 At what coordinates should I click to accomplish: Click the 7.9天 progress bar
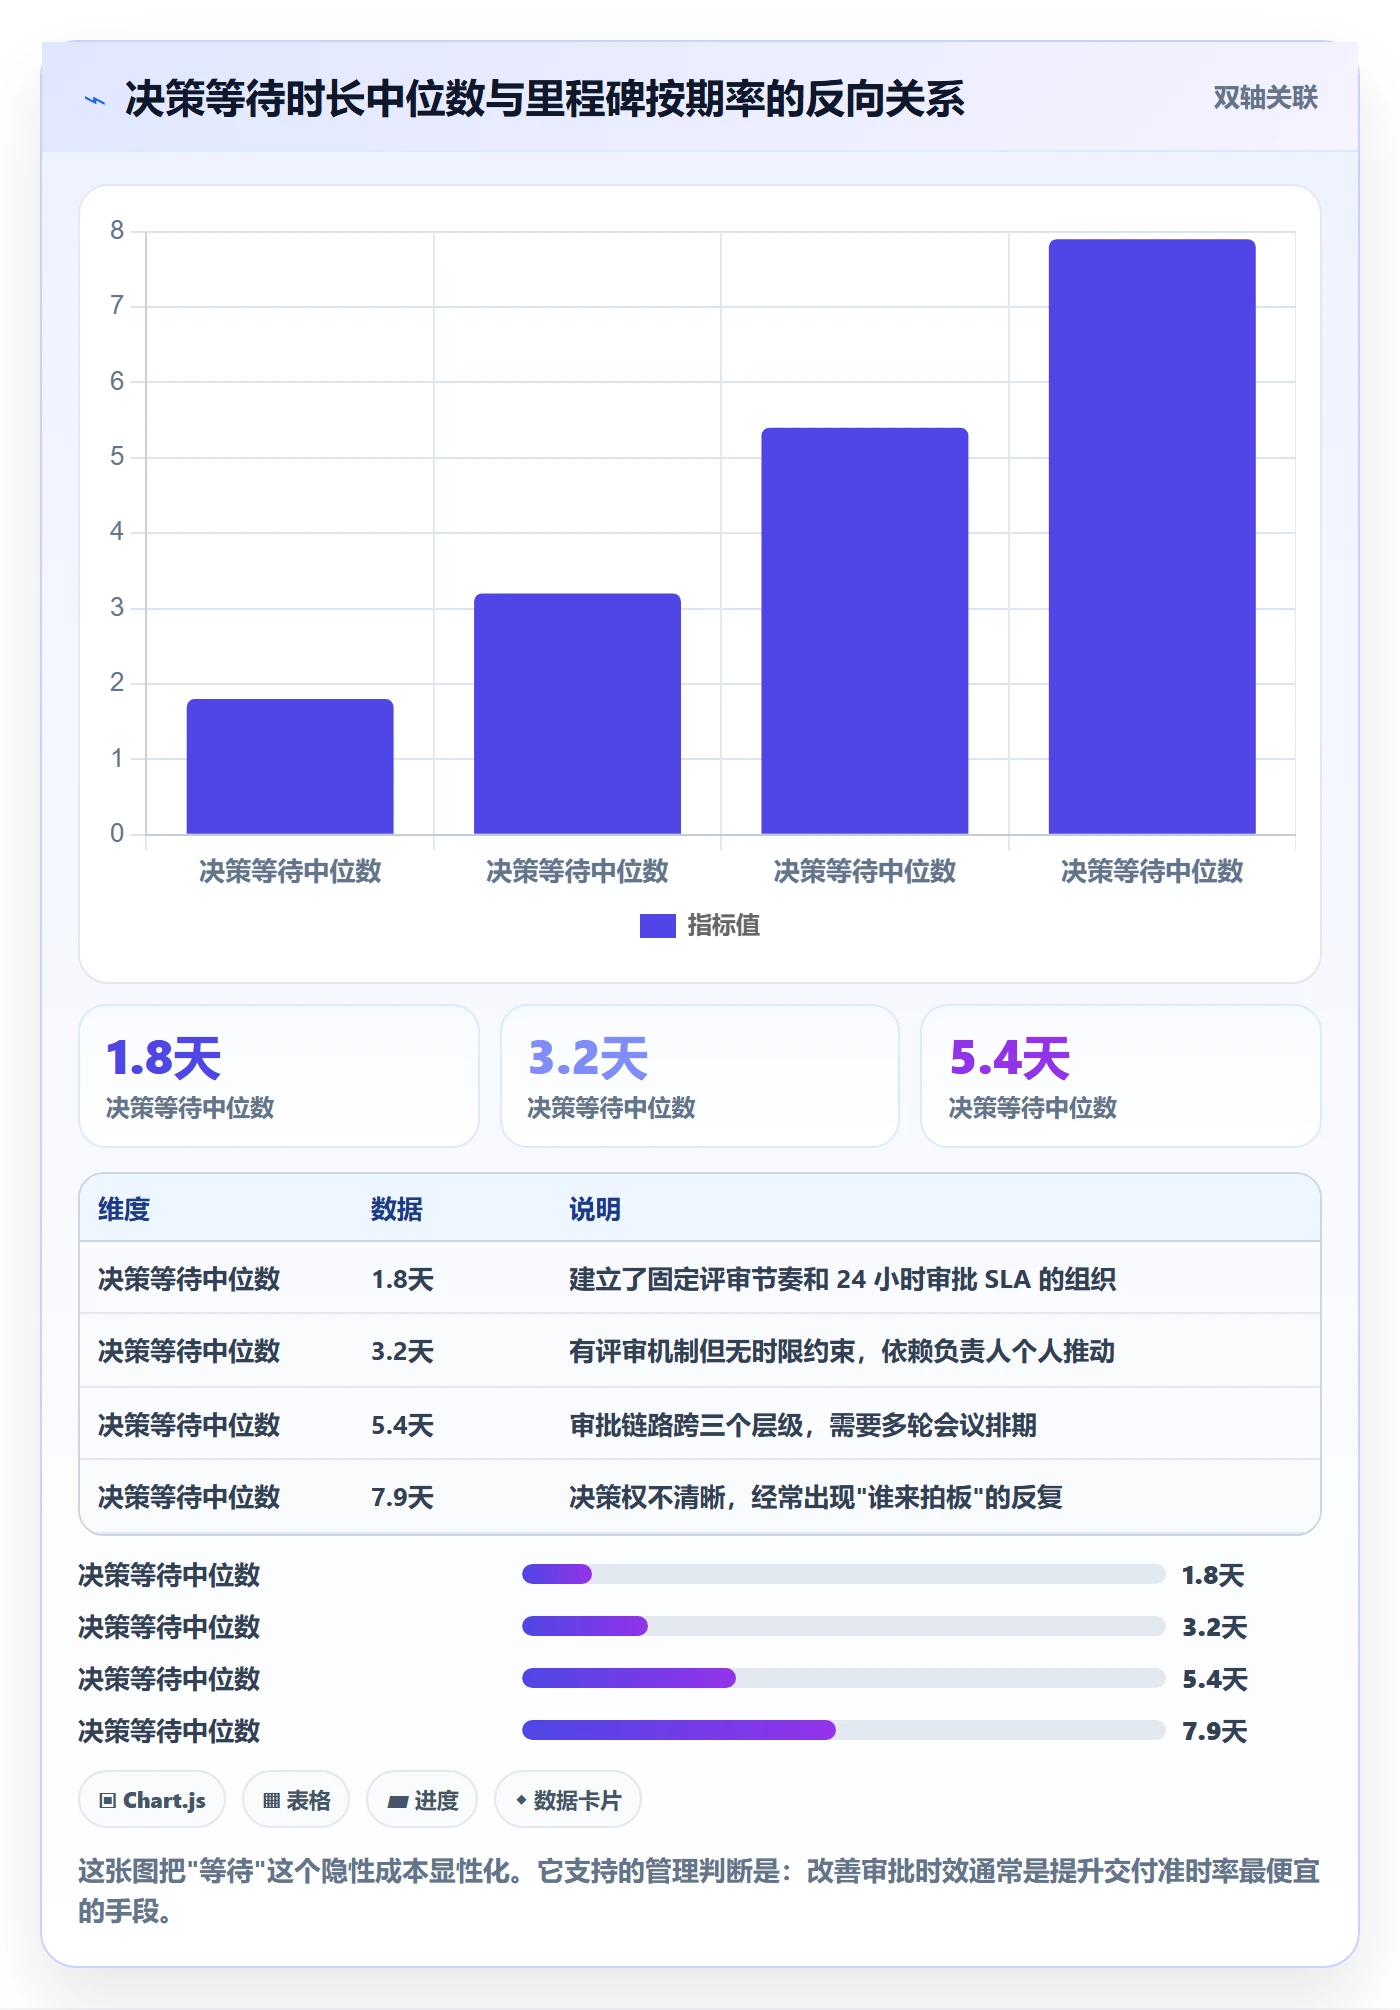[843, 1730]
